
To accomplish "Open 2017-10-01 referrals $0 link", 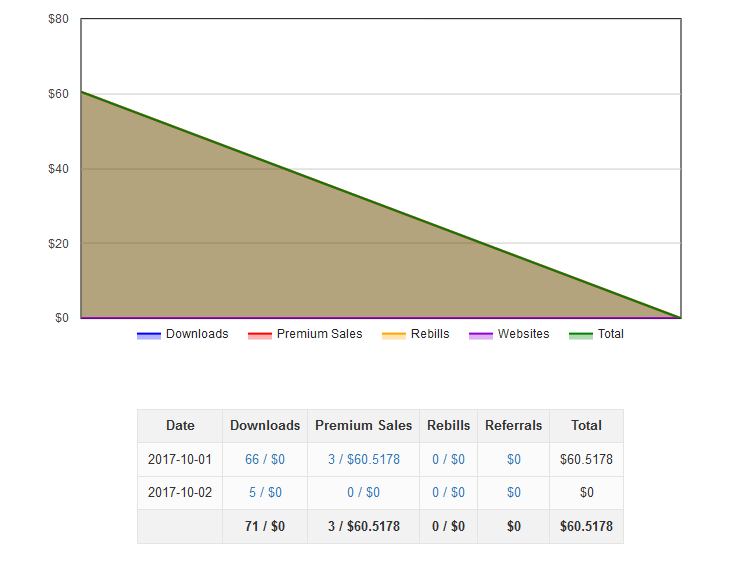I will (513, 460).
